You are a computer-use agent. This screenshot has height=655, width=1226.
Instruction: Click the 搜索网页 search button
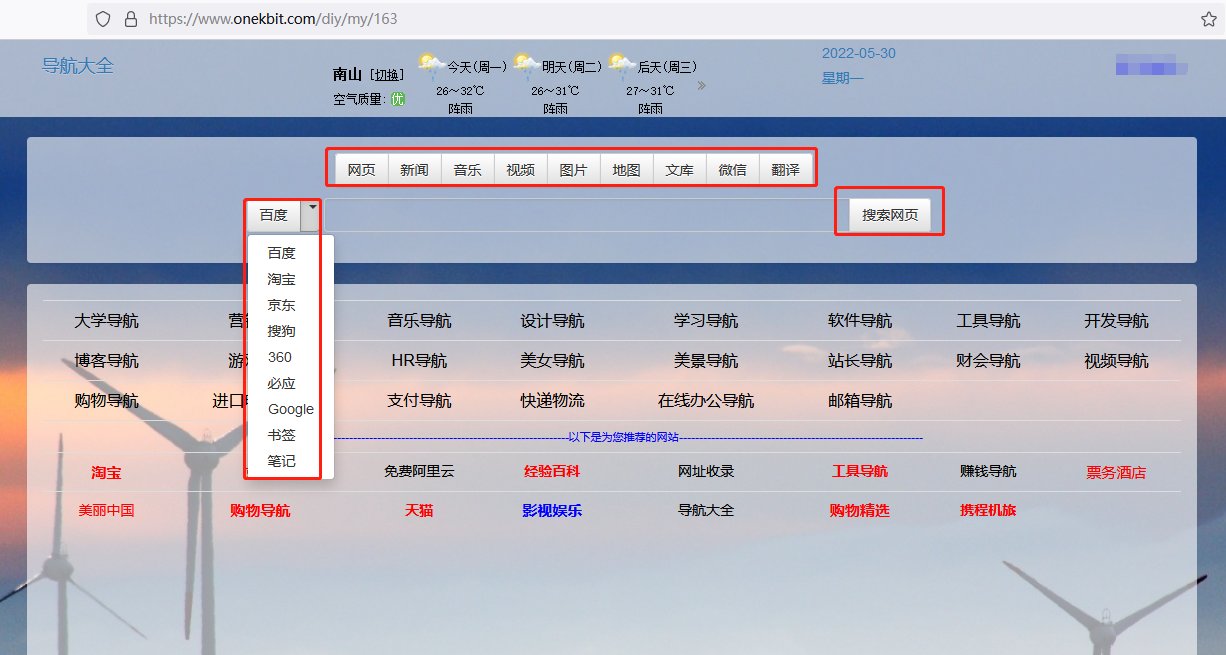tap(888, 213)
